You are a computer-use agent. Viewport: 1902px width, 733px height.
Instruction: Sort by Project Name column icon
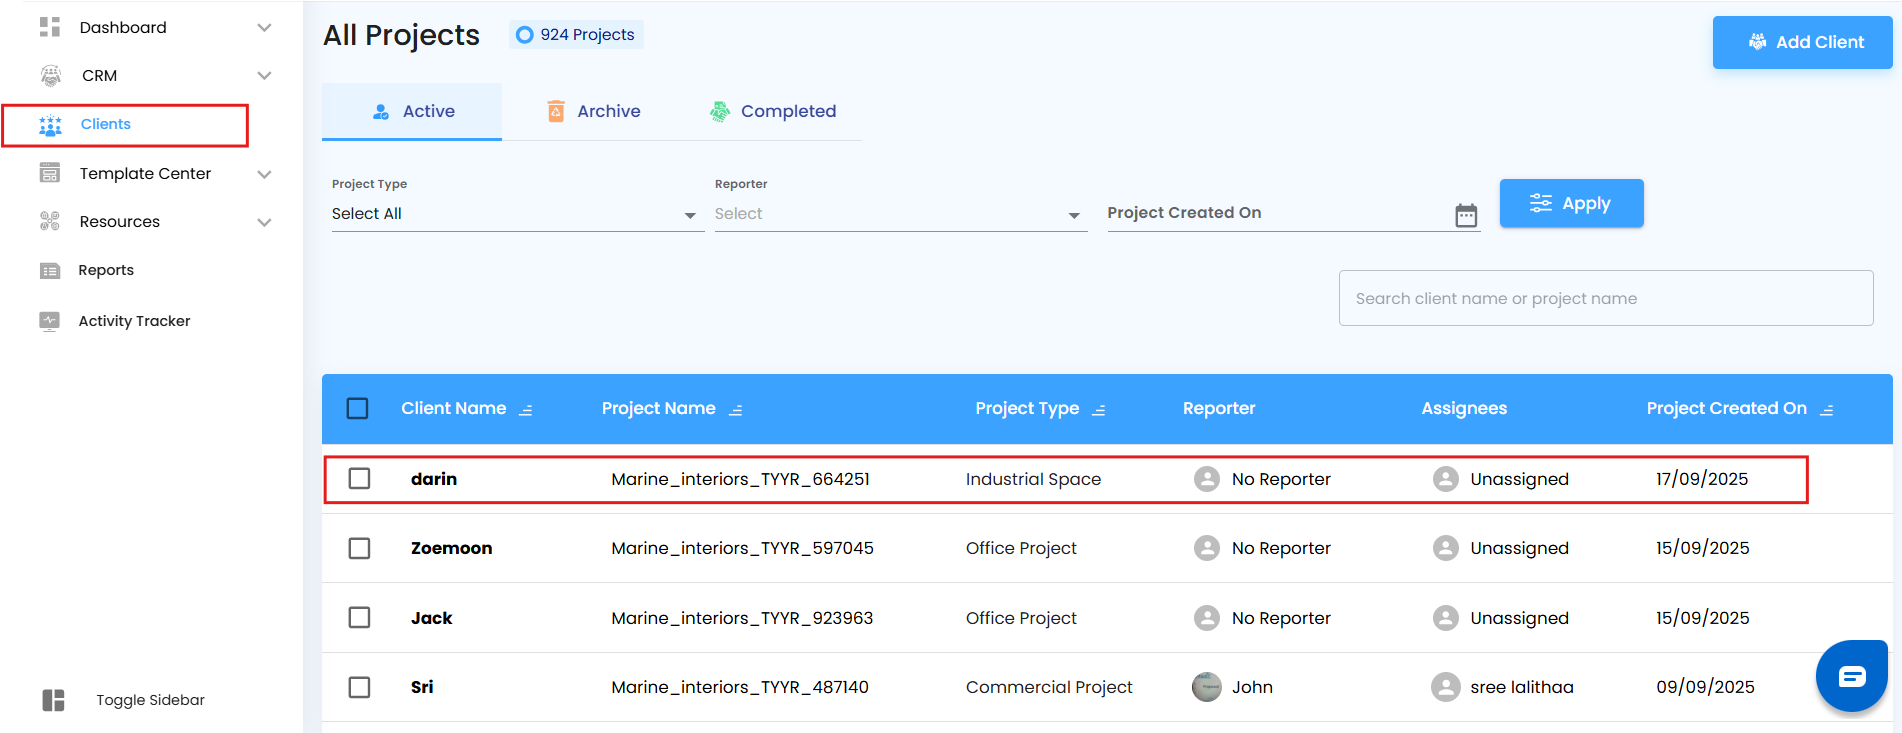tap(736, 410)
